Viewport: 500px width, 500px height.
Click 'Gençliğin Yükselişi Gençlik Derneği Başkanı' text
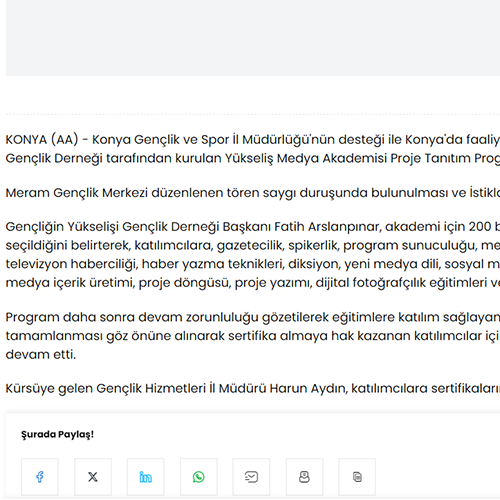tap(138, 227)
